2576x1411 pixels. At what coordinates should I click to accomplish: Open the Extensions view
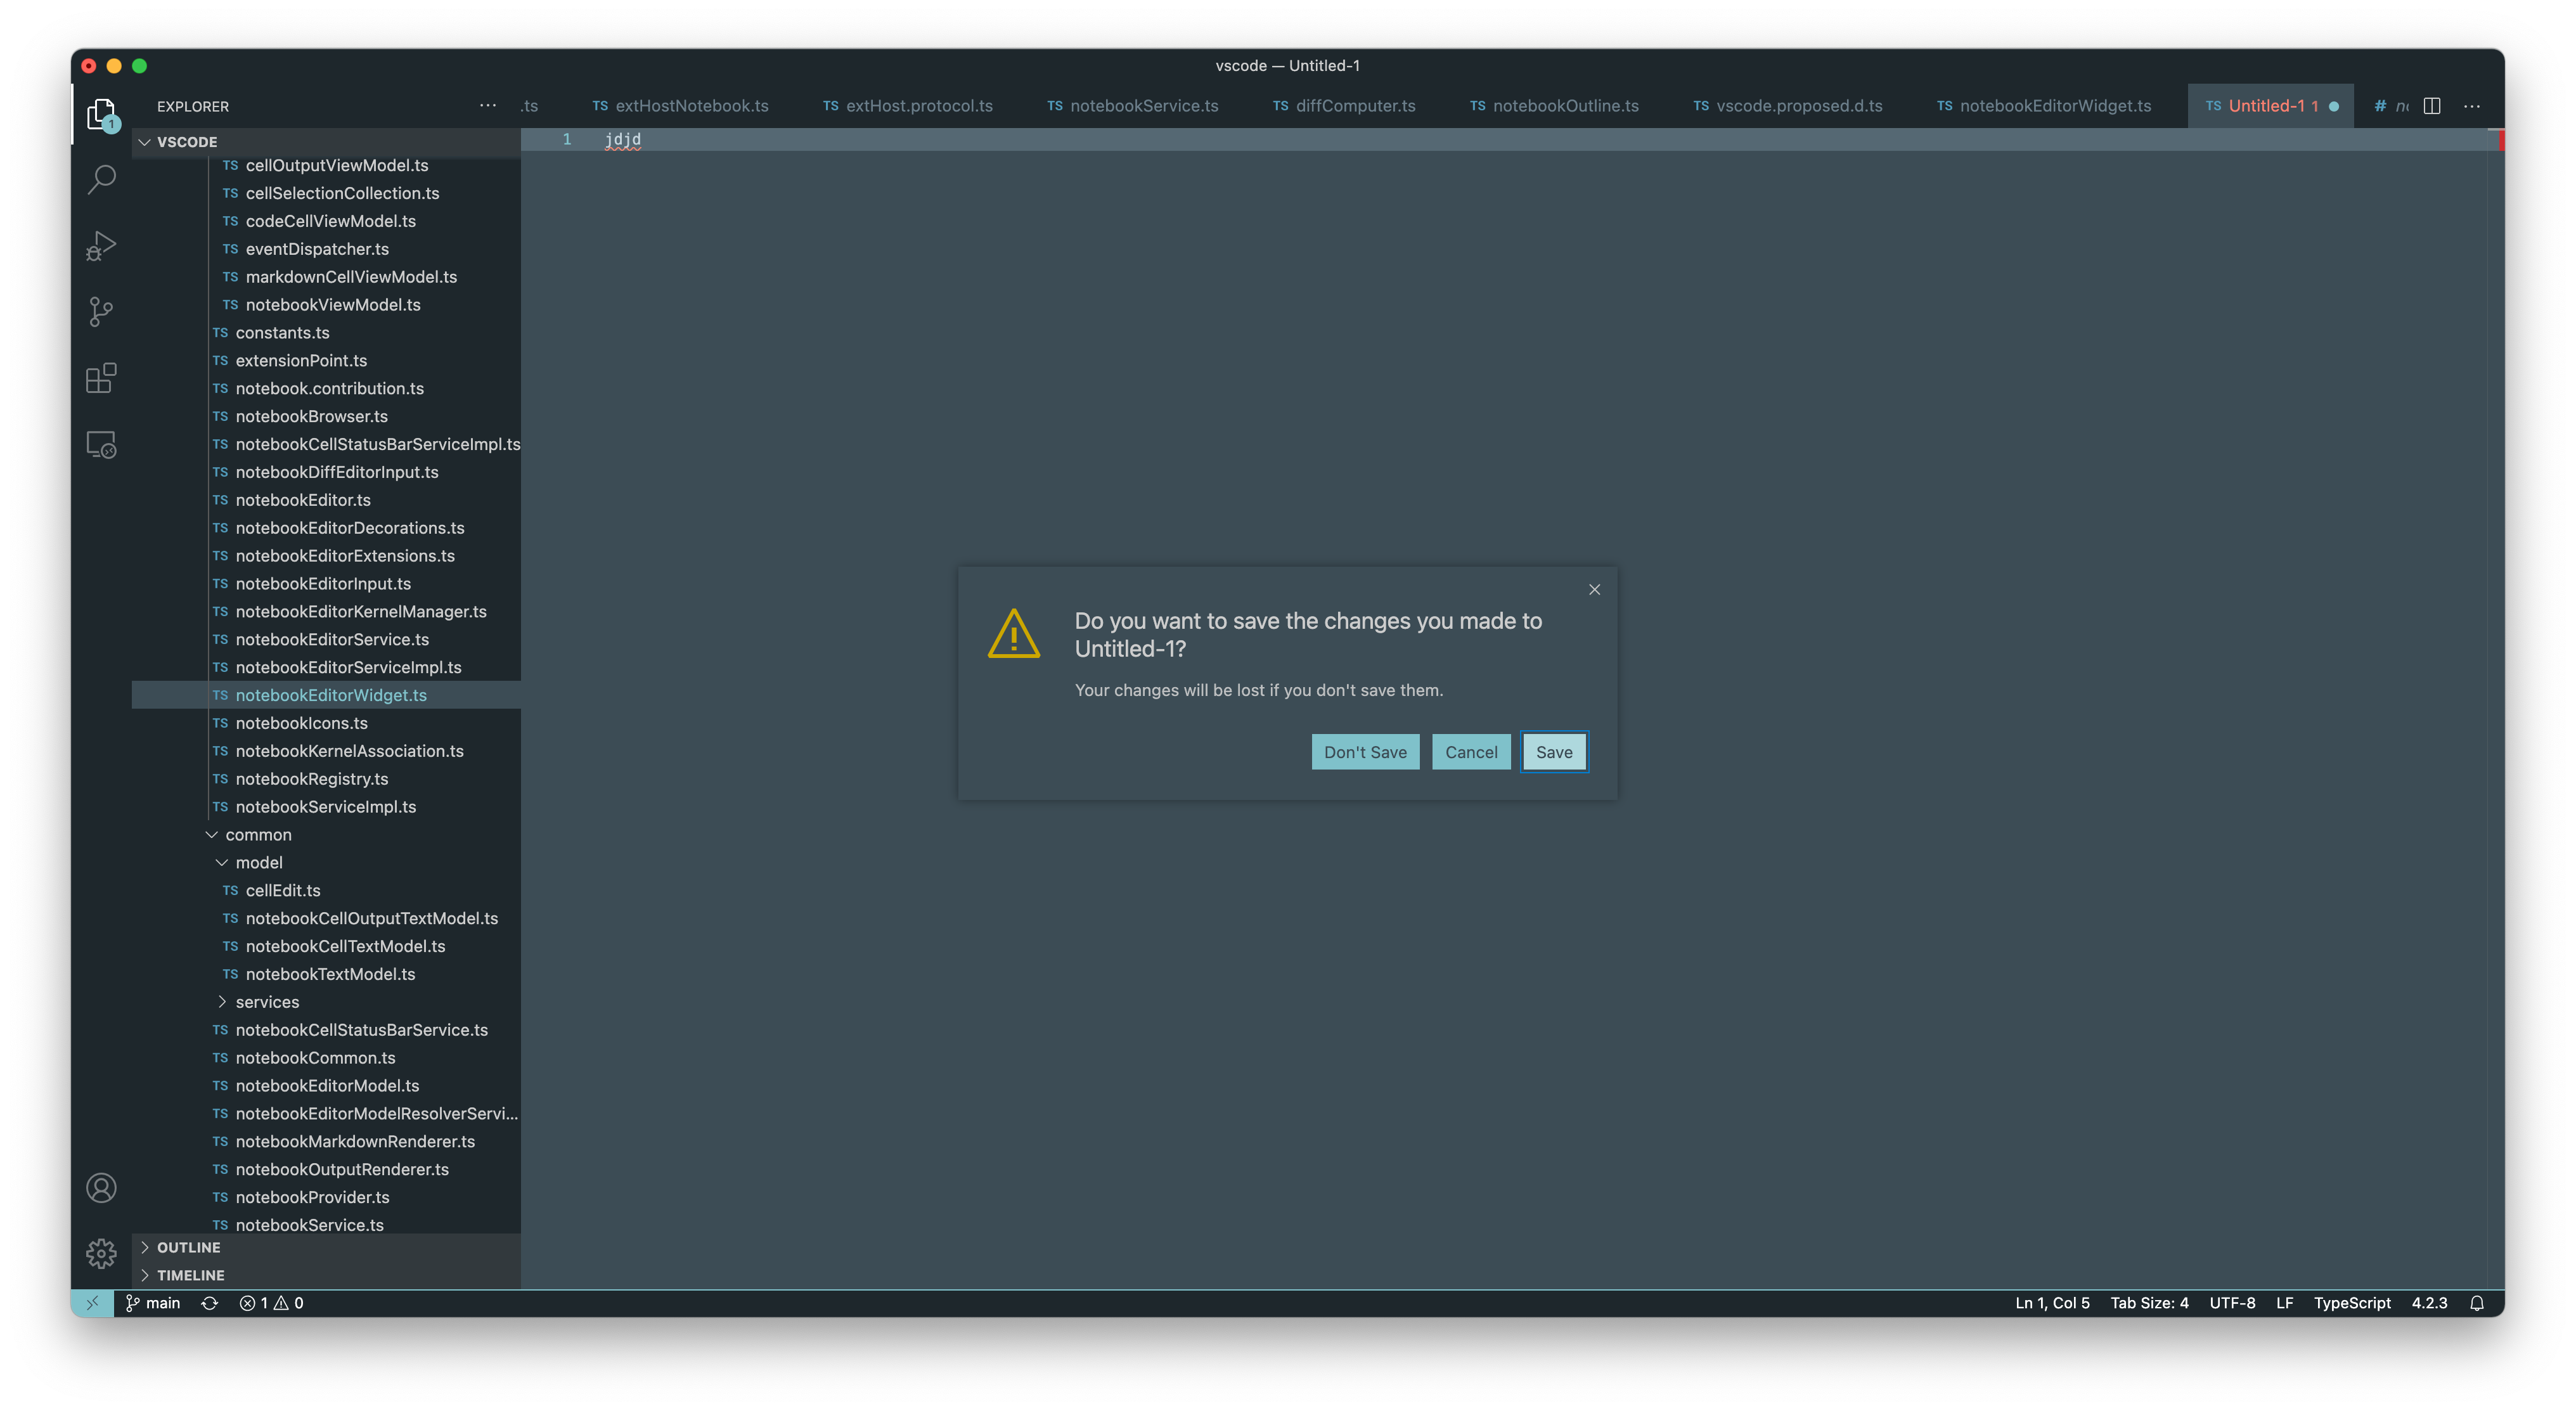coord(100,378)
